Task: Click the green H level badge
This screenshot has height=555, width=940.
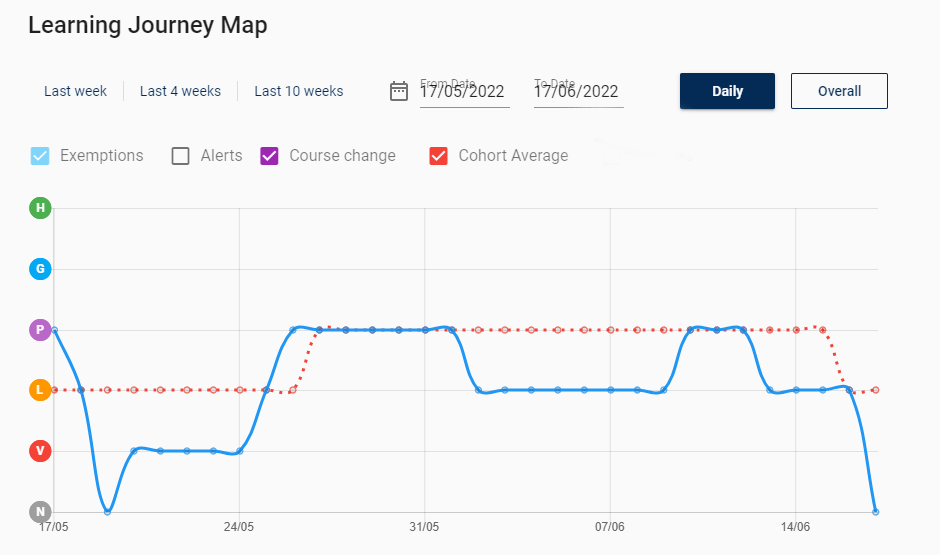Action: point(40,208)
